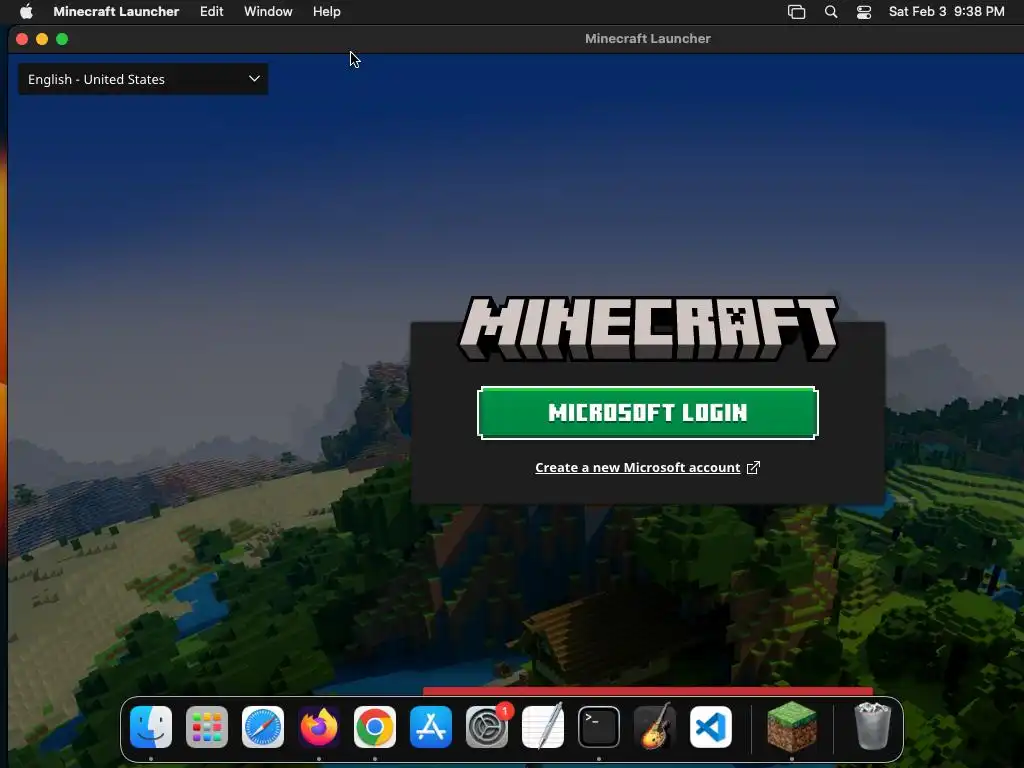
Task: Close the Minecraft Launcher window
Action: (x=22, y=39)
